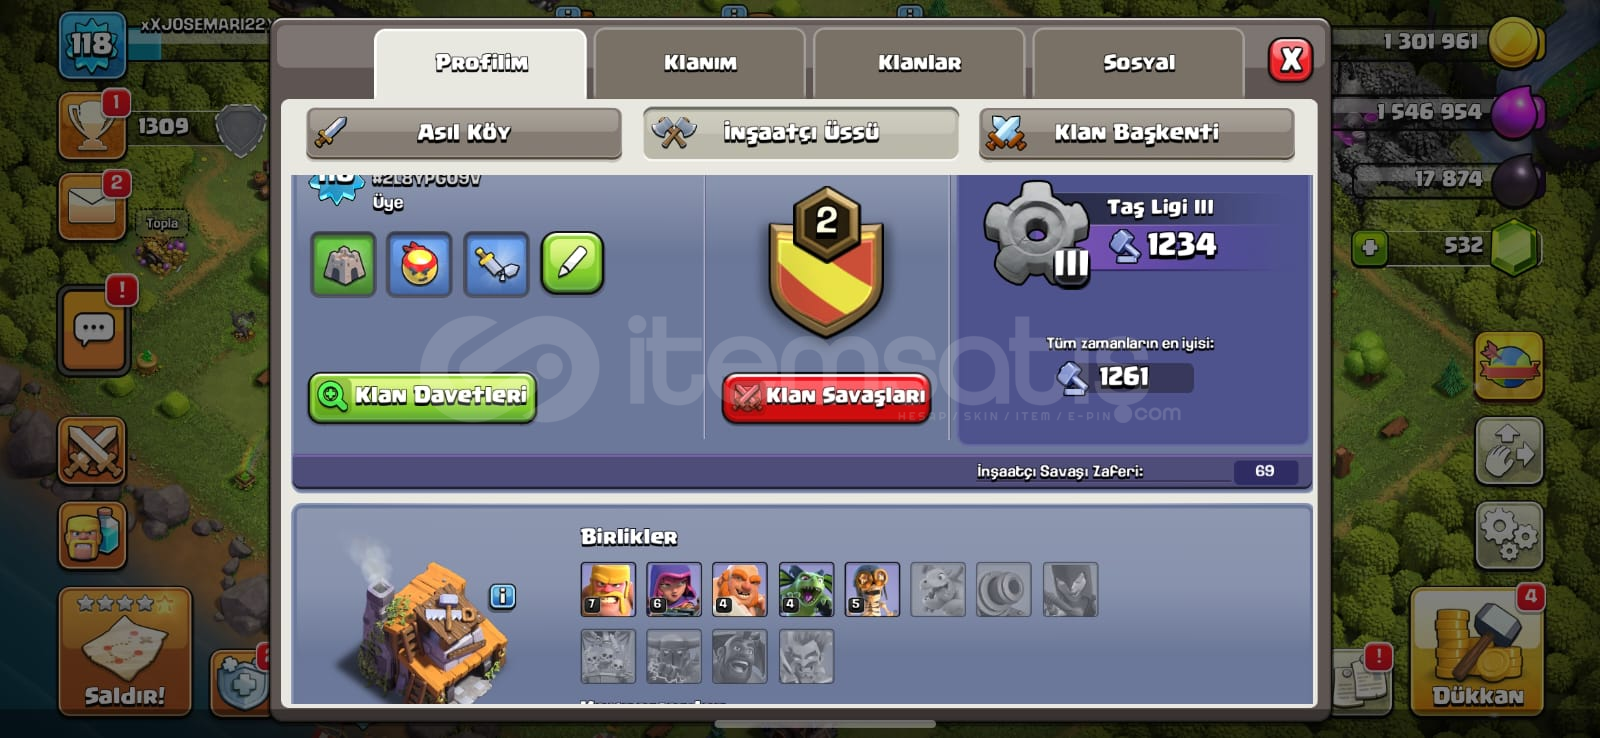
Task: Open the chat speech bubble
Action: tap(94, 330)
